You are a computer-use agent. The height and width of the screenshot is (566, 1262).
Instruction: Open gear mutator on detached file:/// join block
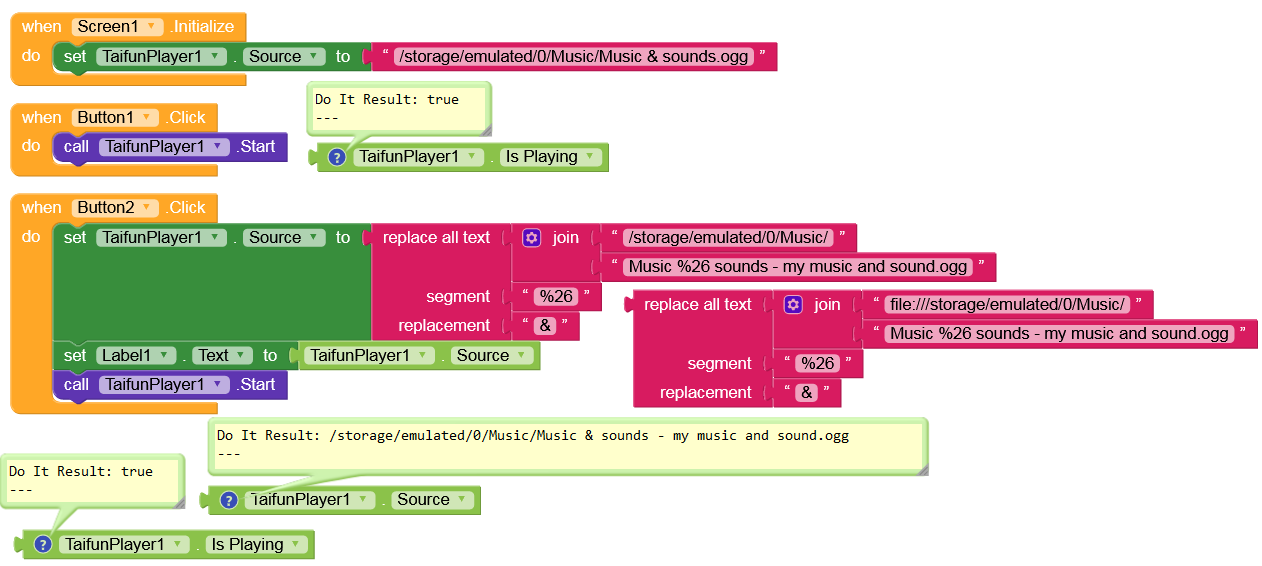click(x=793, y=305)
